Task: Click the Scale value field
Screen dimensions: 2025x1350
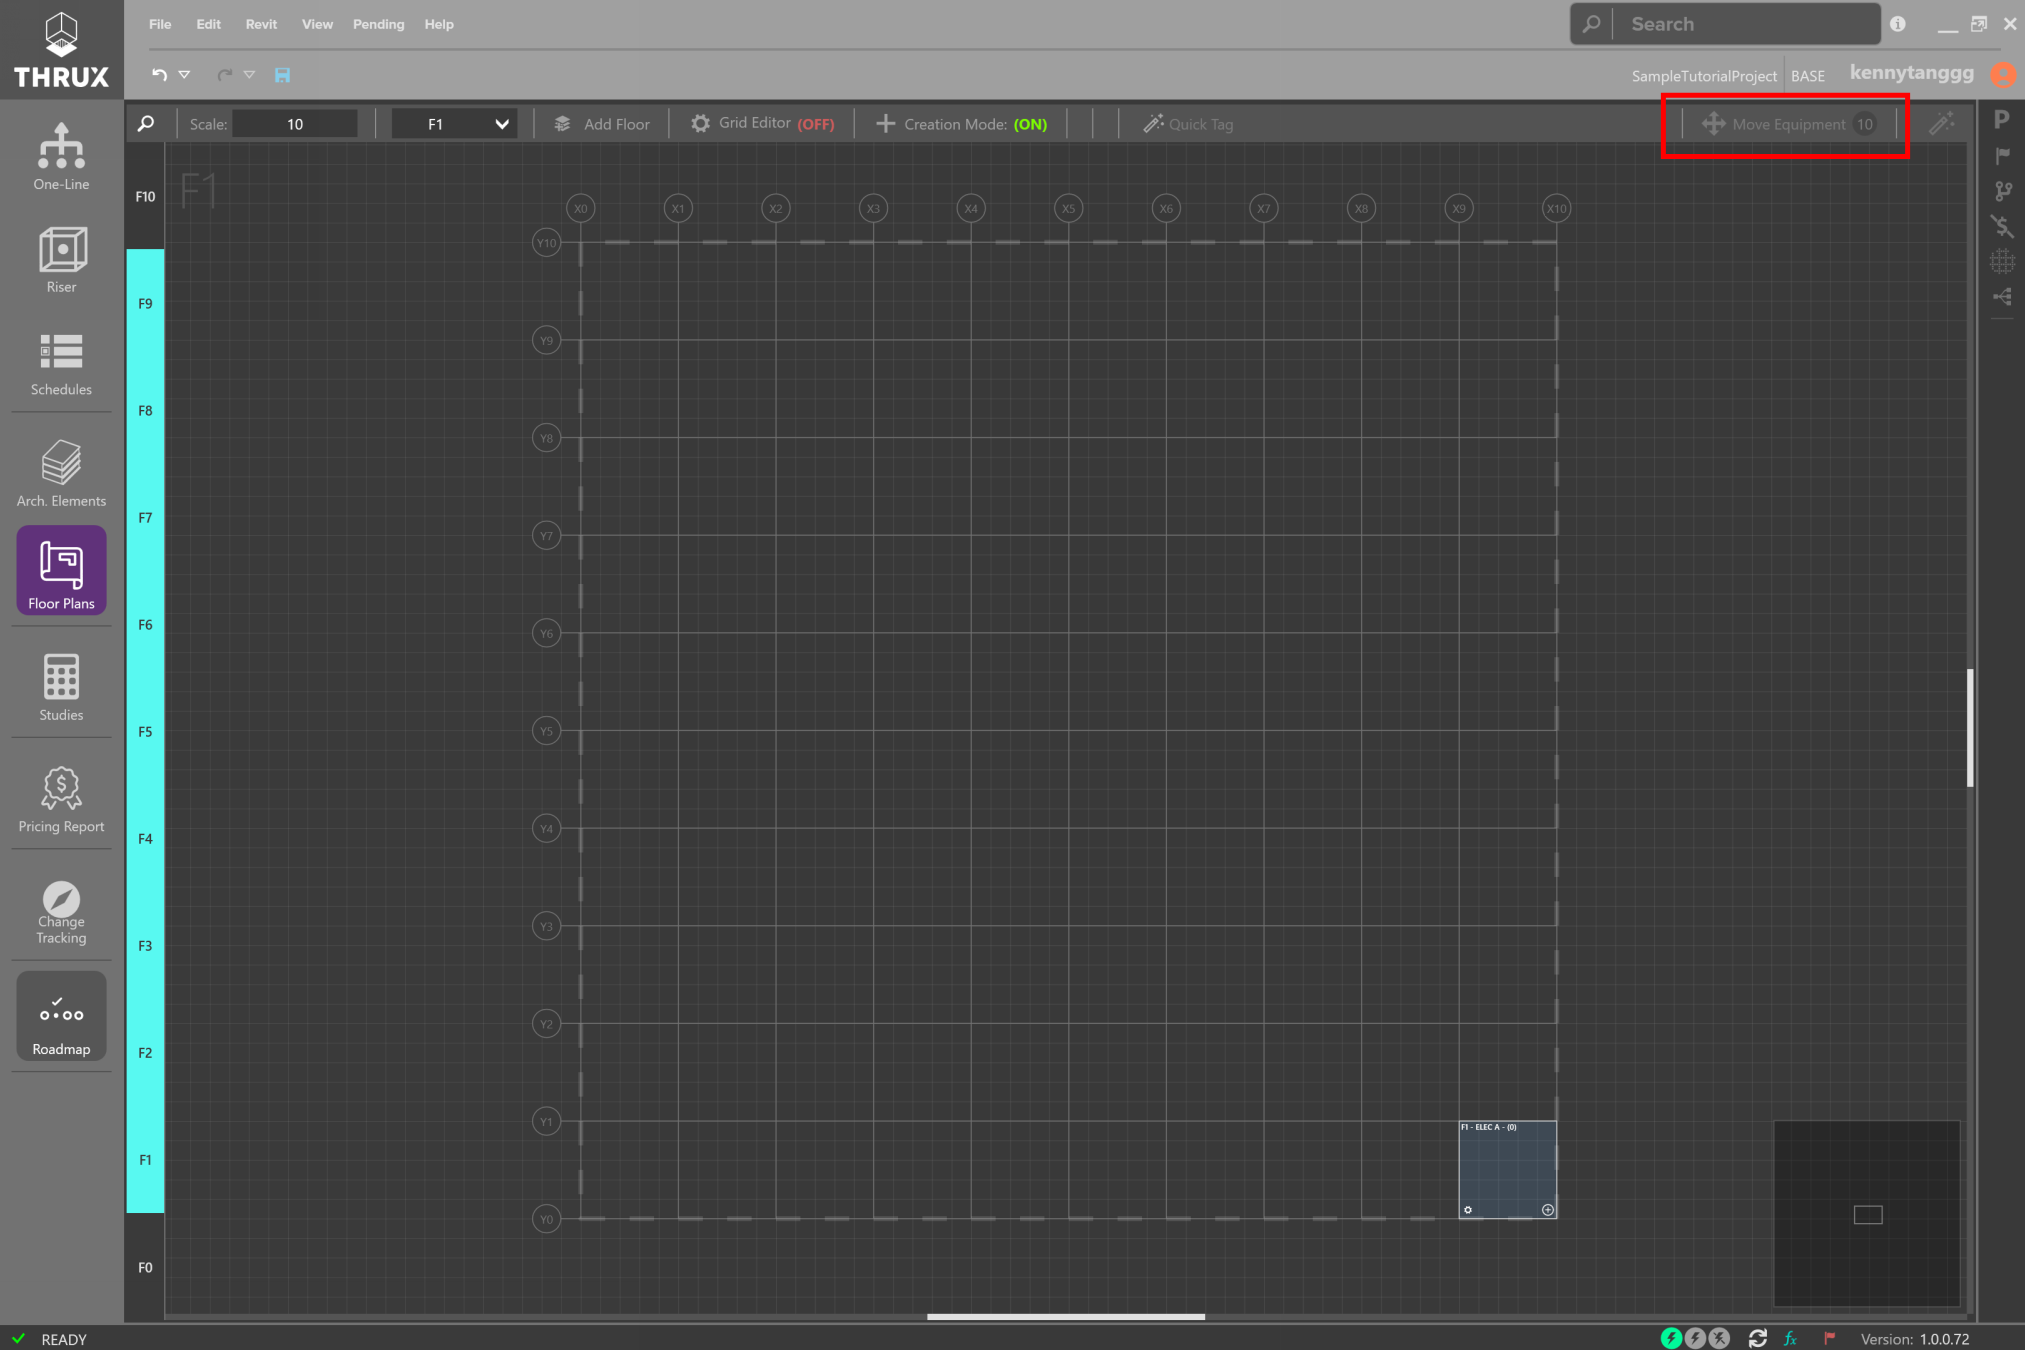Action: pos(295,123)
